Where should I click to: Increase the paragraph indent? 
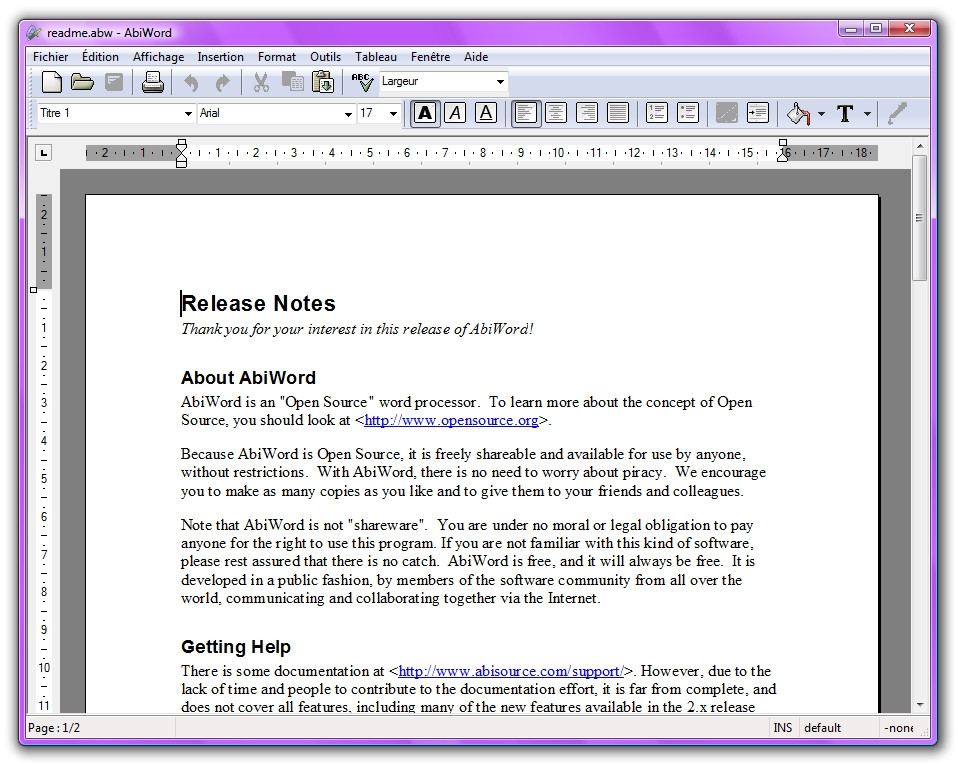coord(758,113)
